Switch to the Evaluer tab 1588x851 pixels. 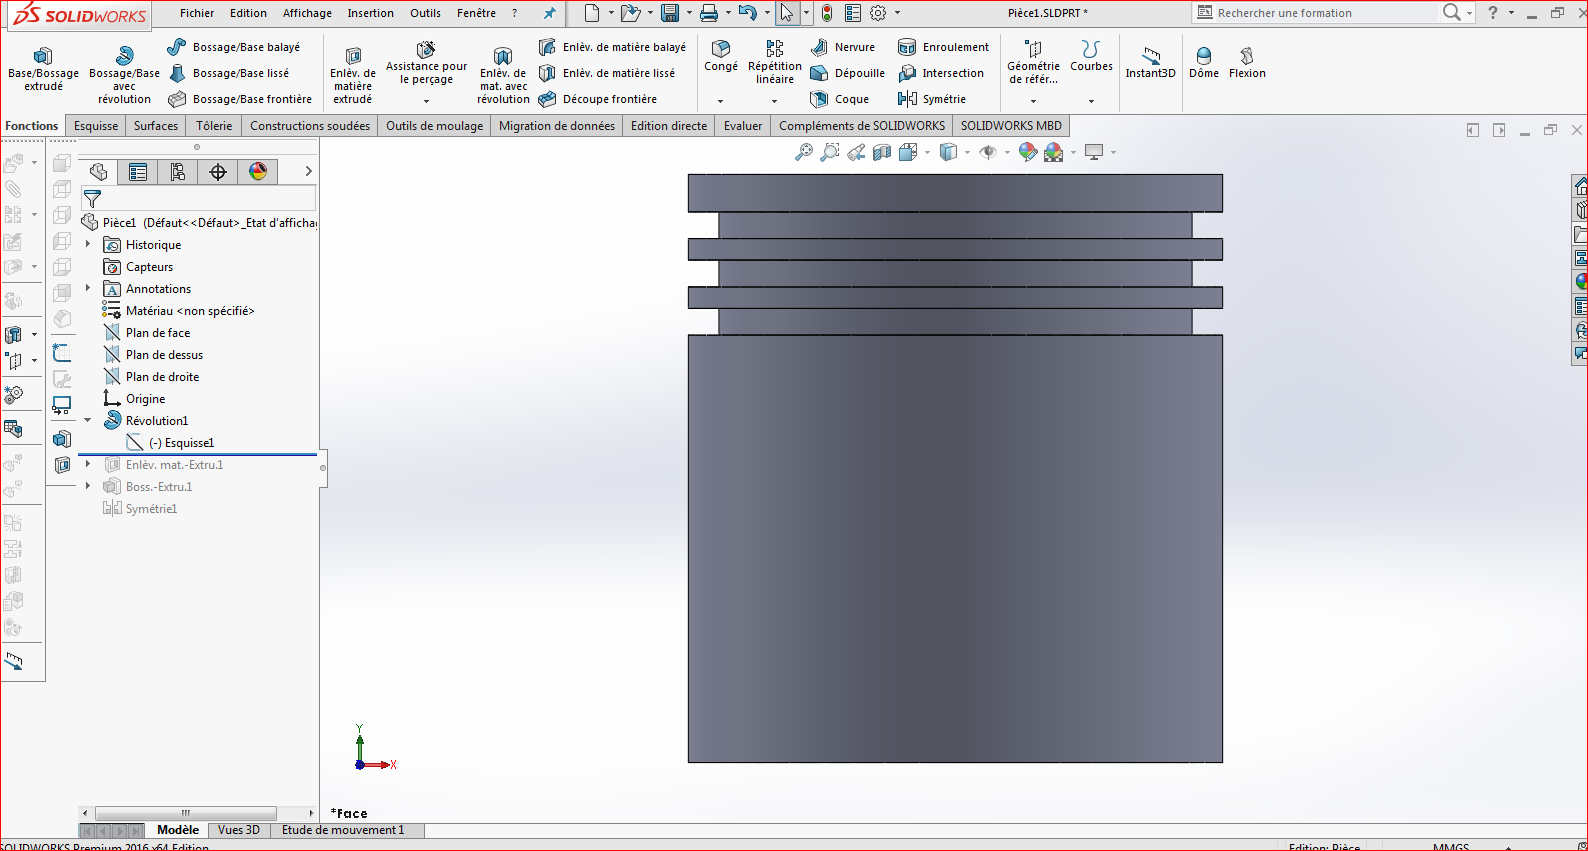(x=743, y=126)
